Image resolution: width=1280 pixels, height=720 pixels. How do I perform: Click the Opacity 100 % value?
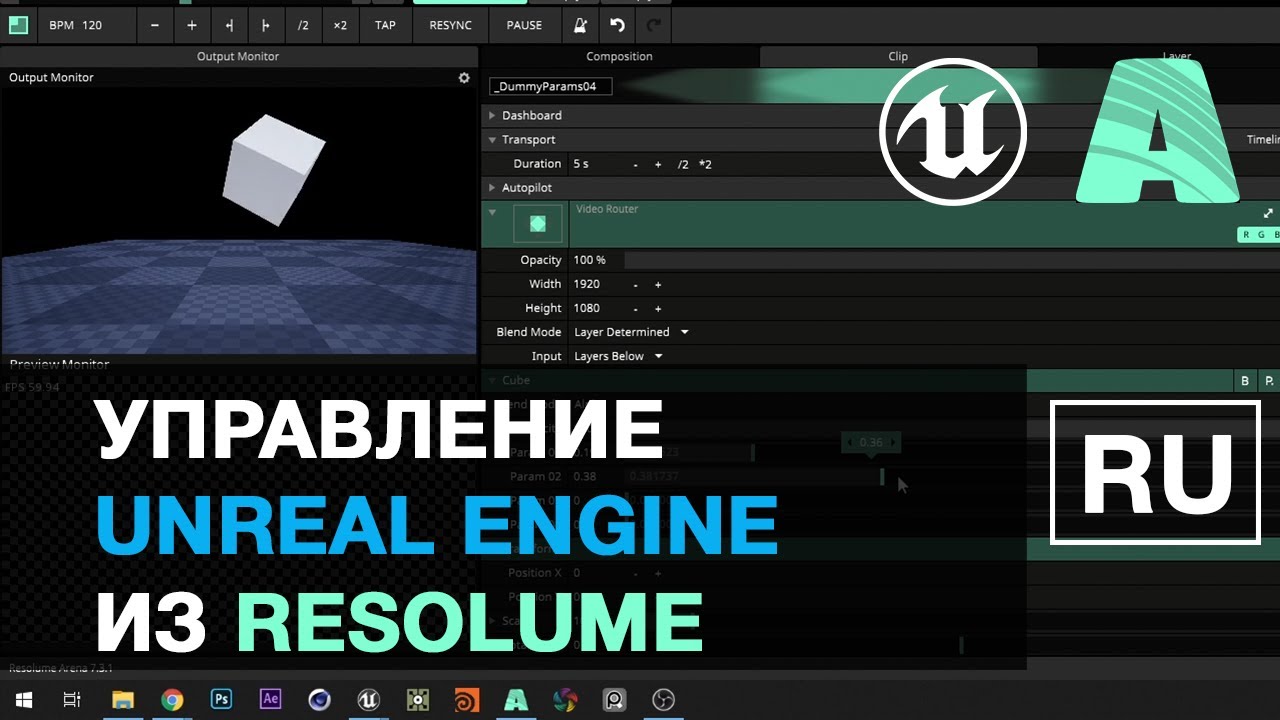click(590, 260)
